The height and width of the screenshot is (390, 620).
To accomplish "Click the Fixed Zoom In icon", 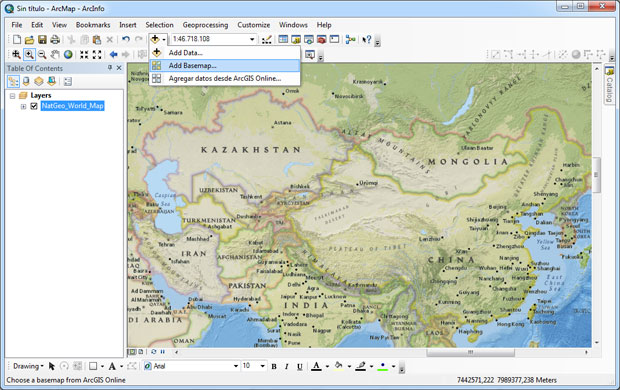I will [84, 54].
